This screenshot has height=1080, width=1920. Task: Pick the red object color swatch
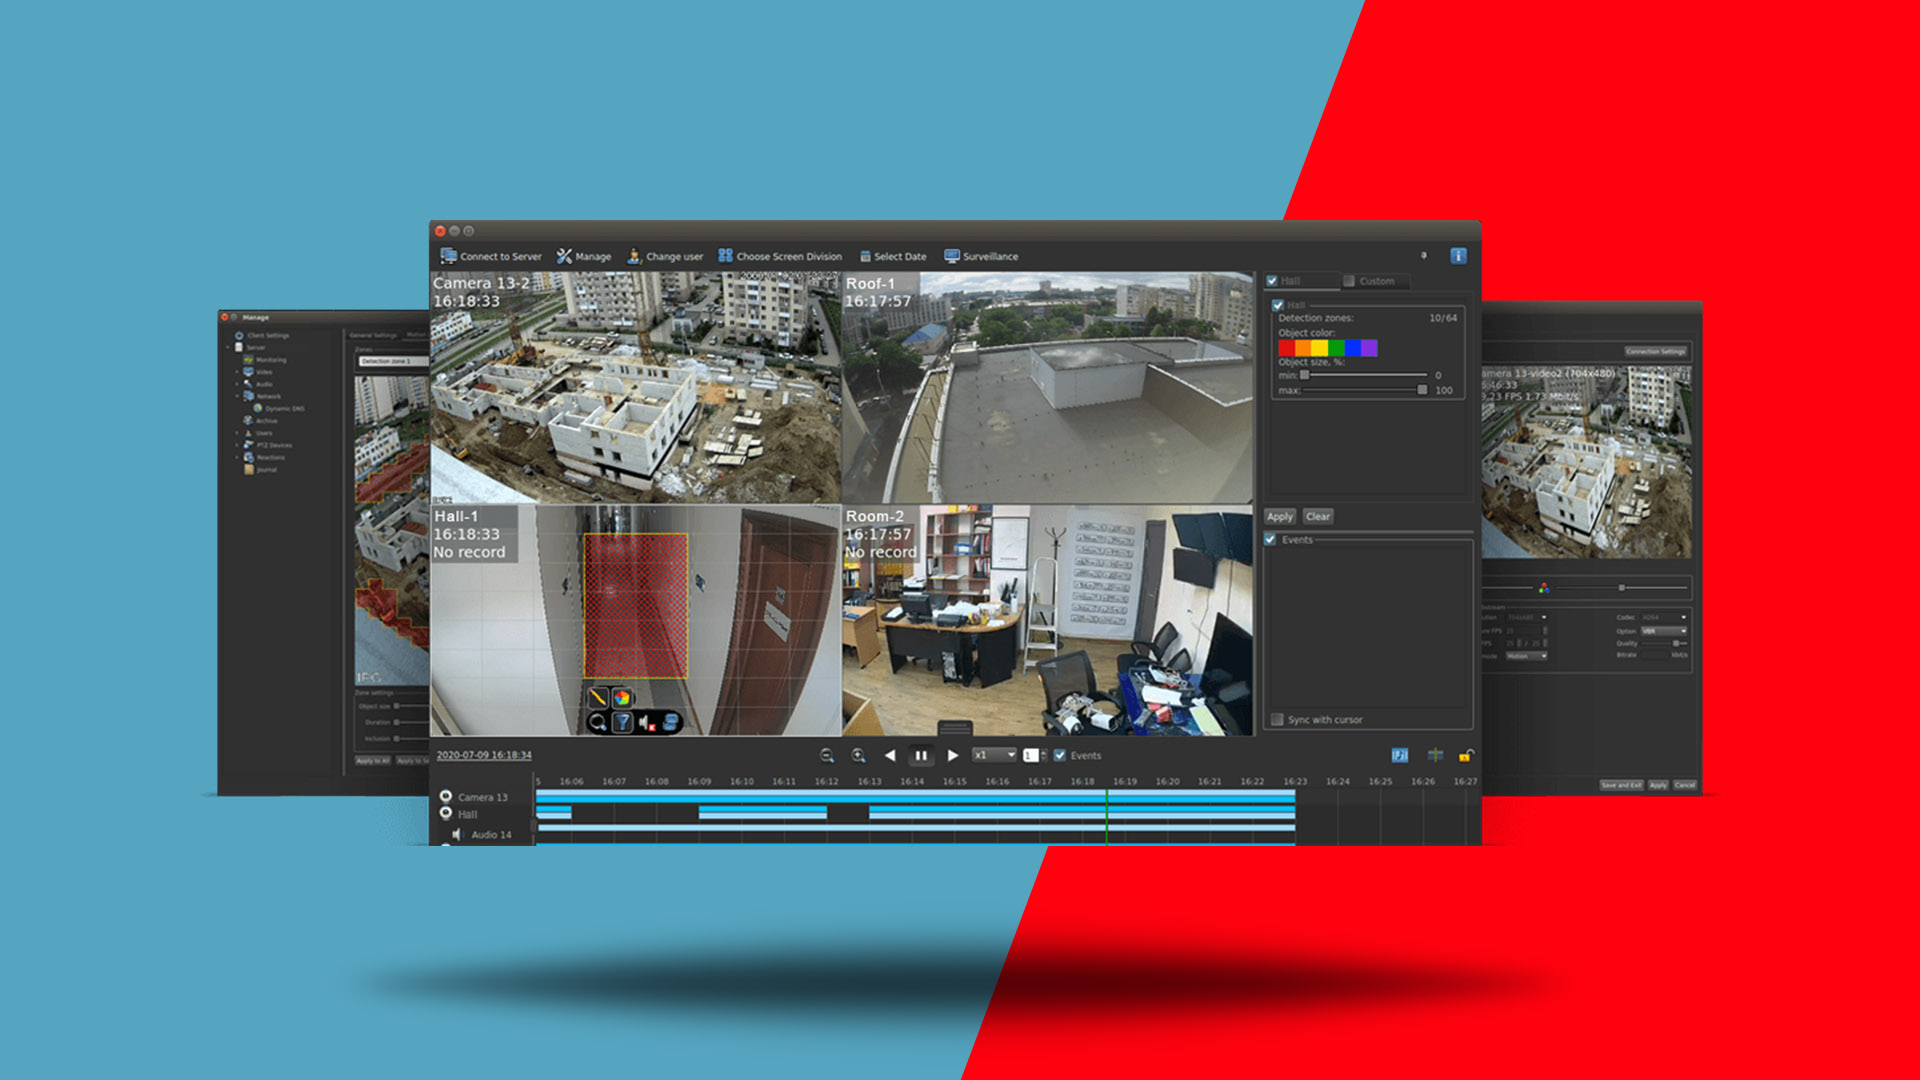[x=1286, y=348]
